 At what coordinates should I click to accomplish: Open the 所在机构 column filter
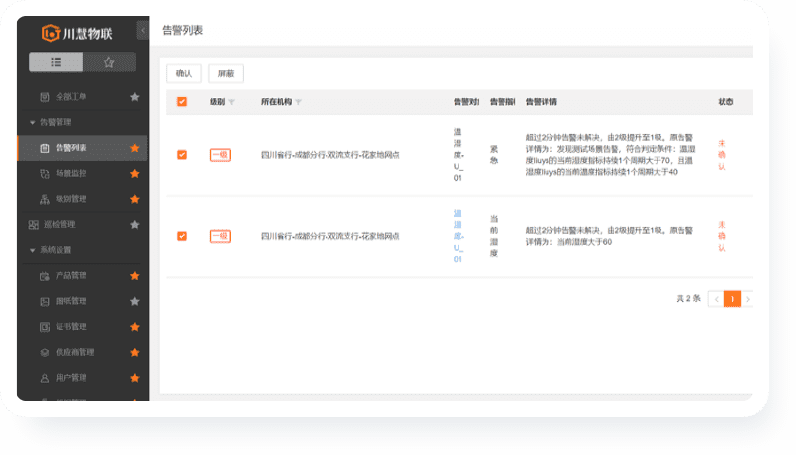click(298, 102)
